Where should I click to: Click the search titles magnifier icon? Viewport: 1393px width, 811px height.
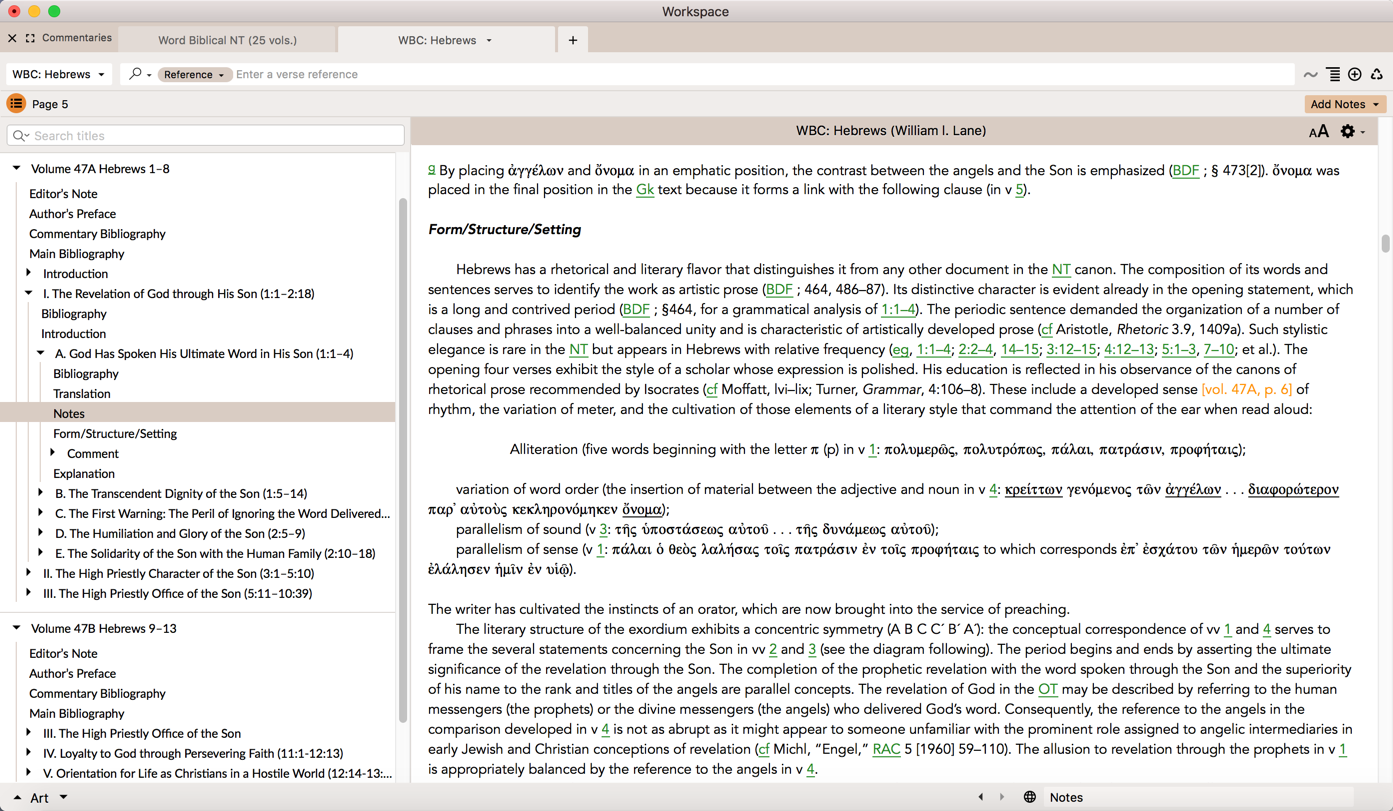click(x=20, y=135)
